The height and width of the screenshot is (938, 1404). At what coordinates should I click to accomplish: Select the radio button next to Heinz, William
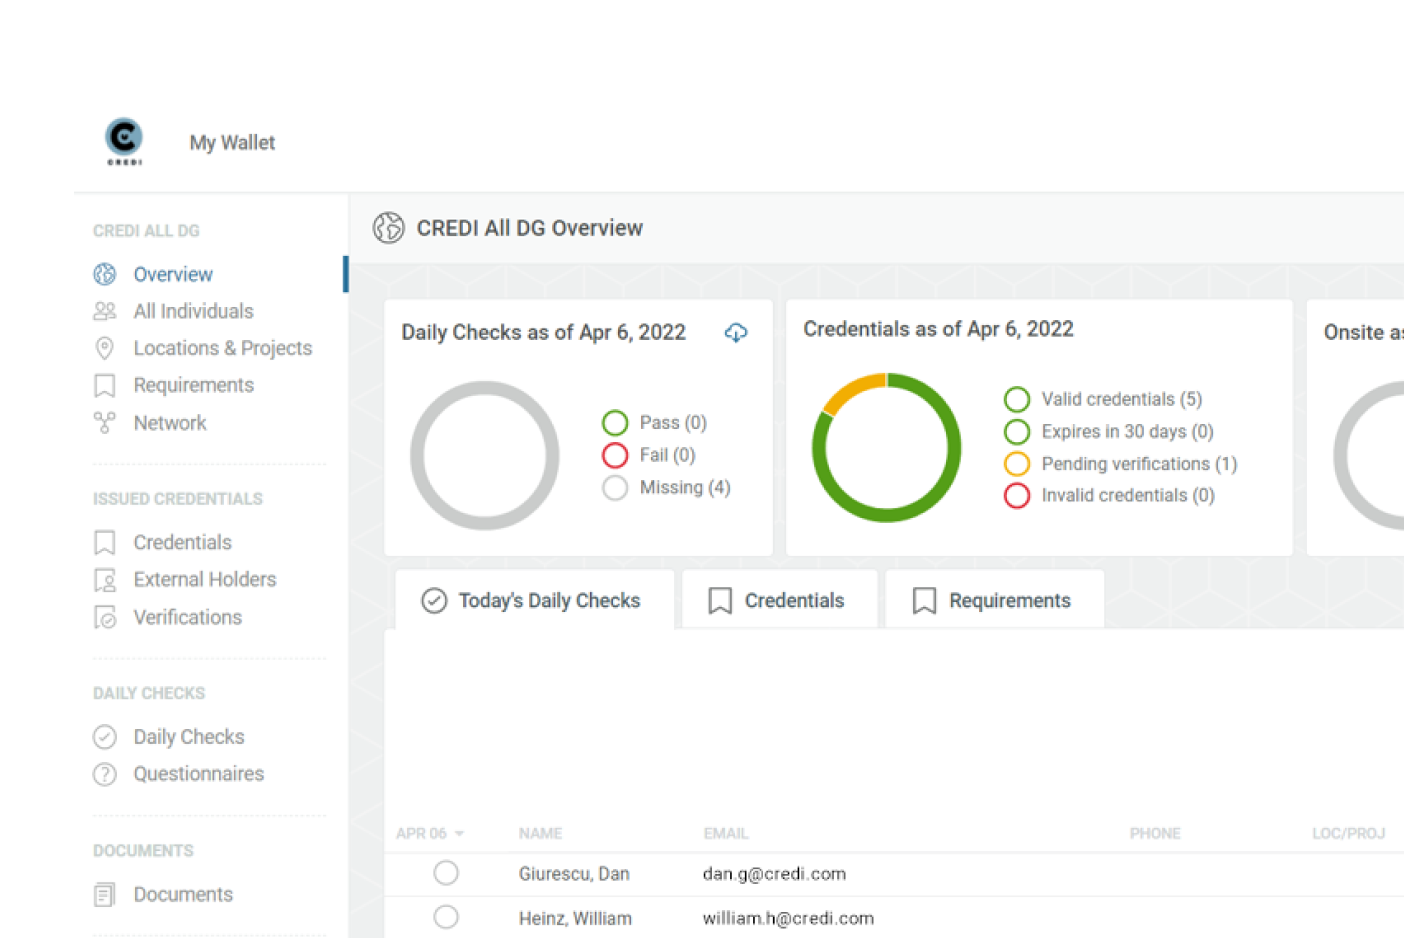(445, 916)
